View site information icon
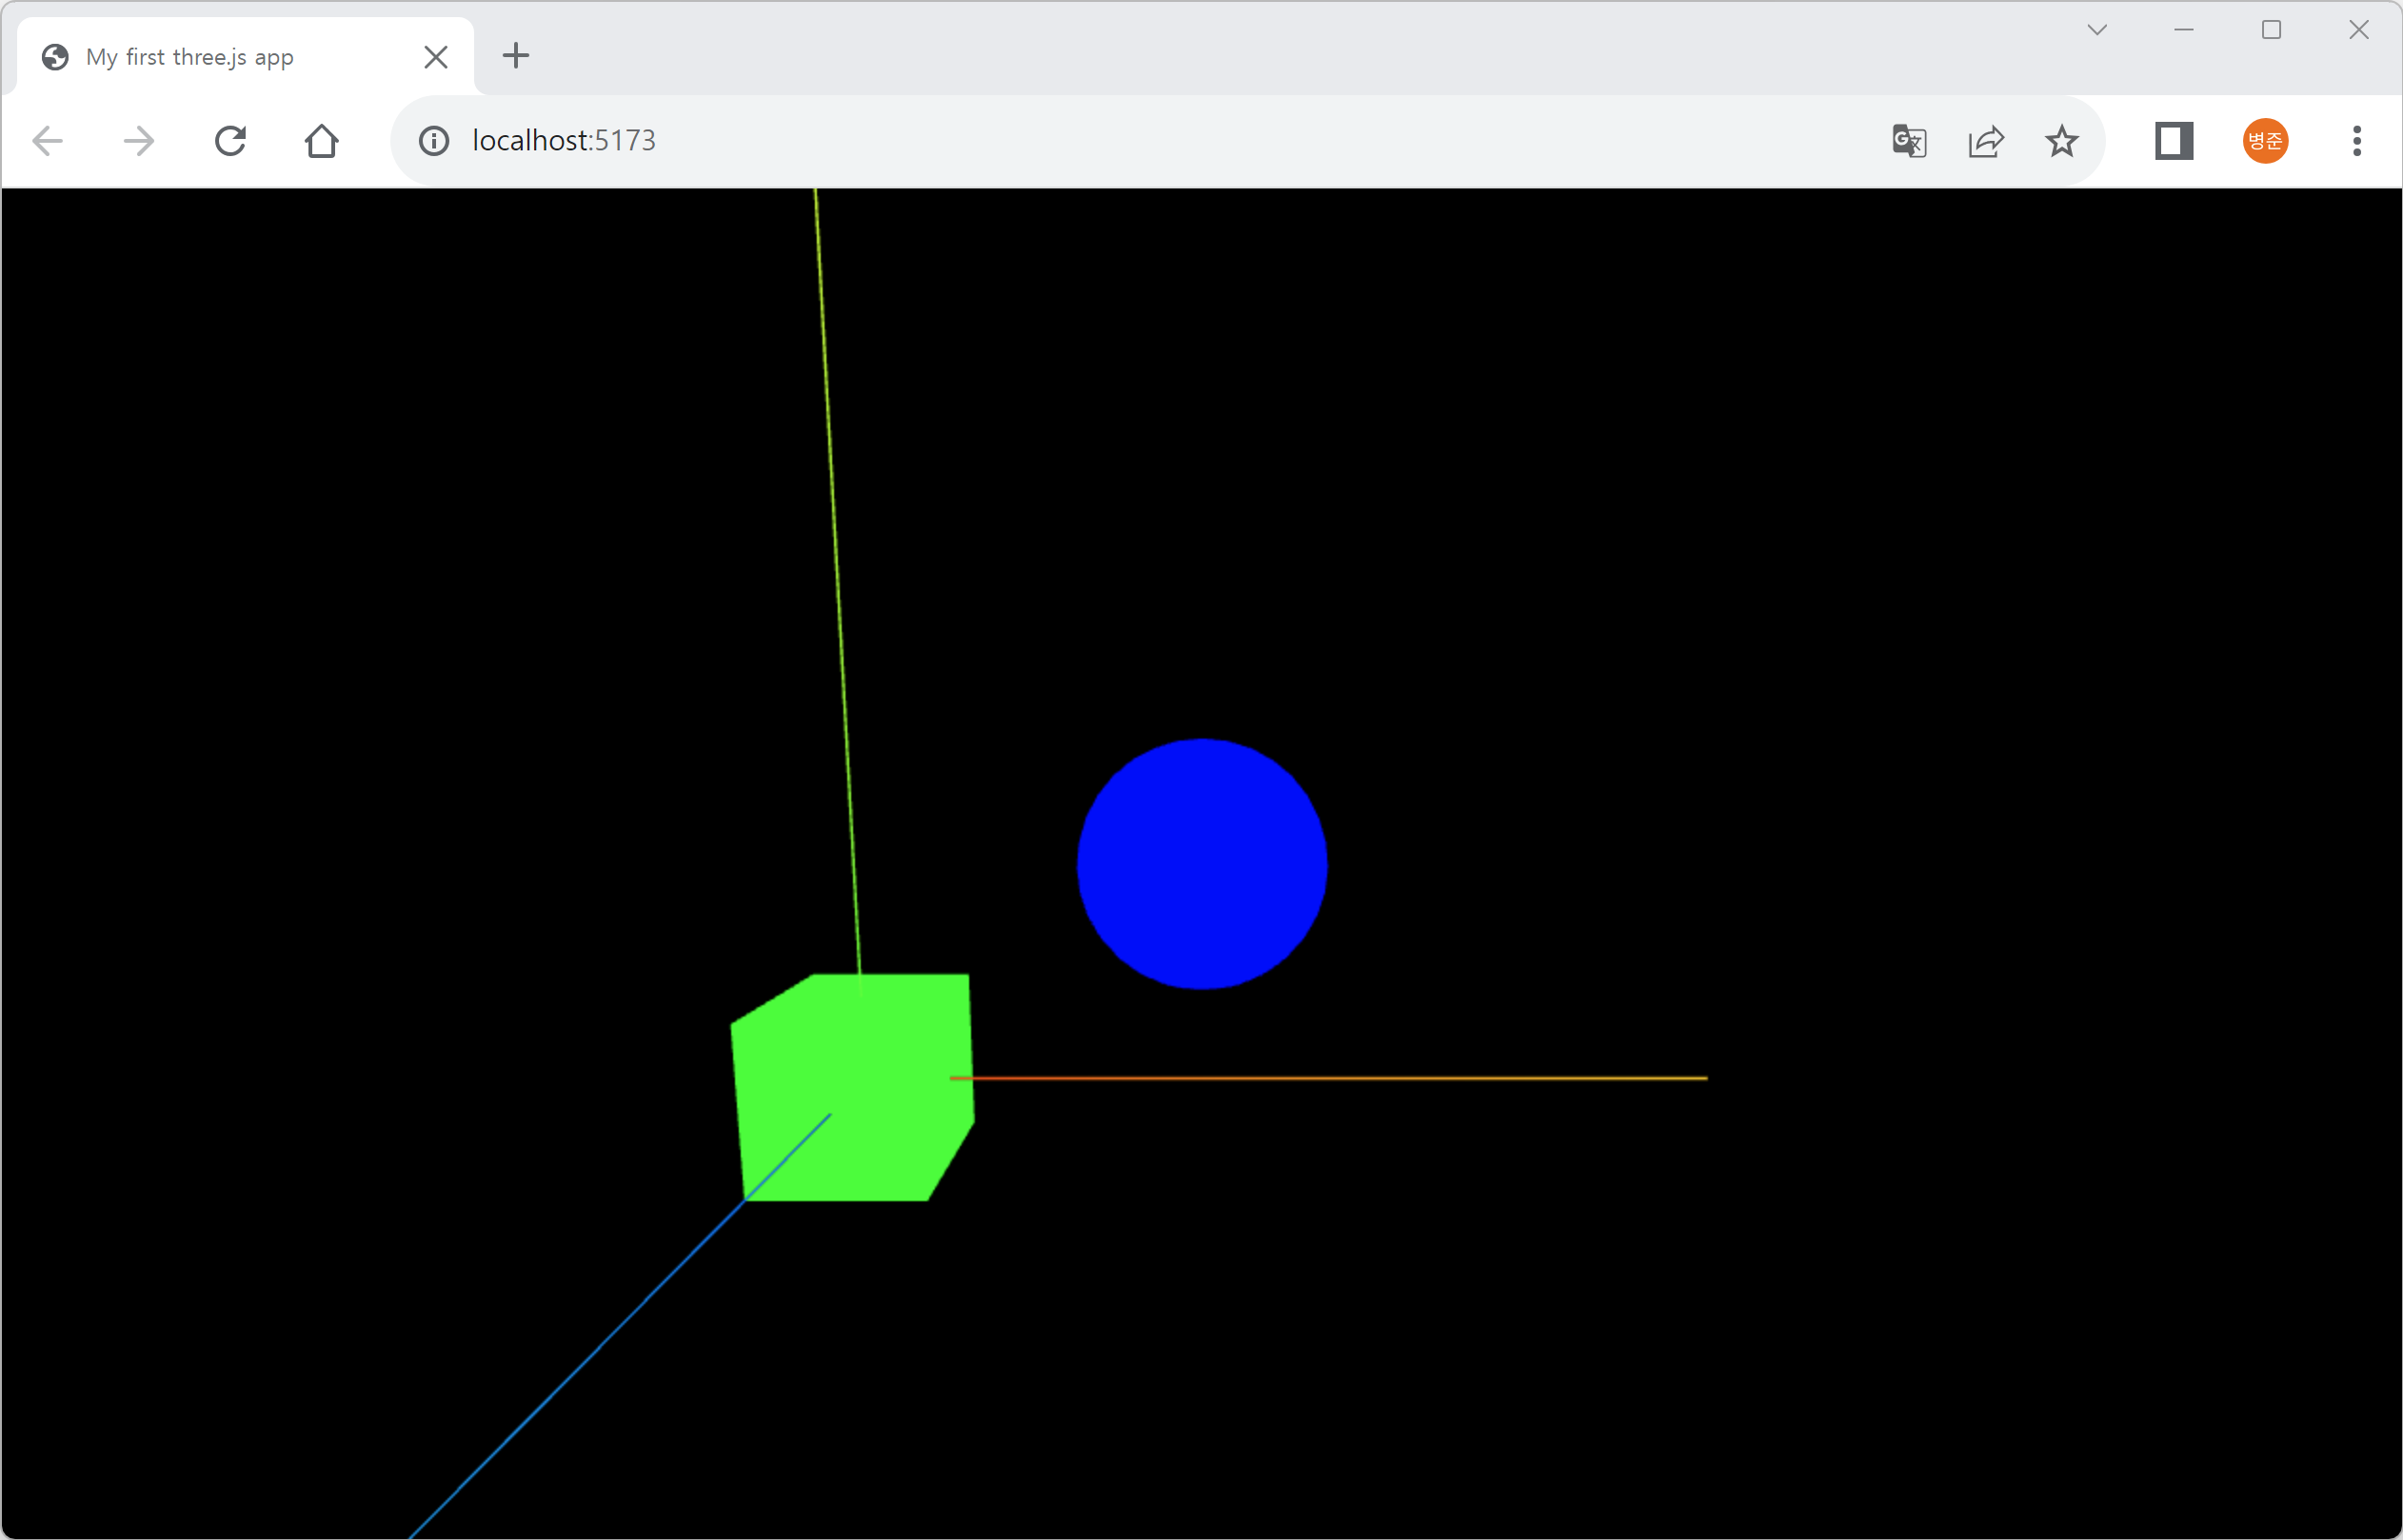2403x1540 pixels. (434, 141)
